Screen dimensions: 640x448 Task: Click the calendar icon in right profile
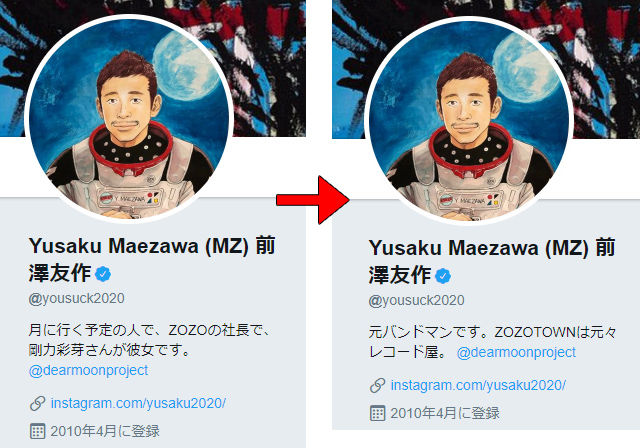pyautogui.click(x=378, y=413)
